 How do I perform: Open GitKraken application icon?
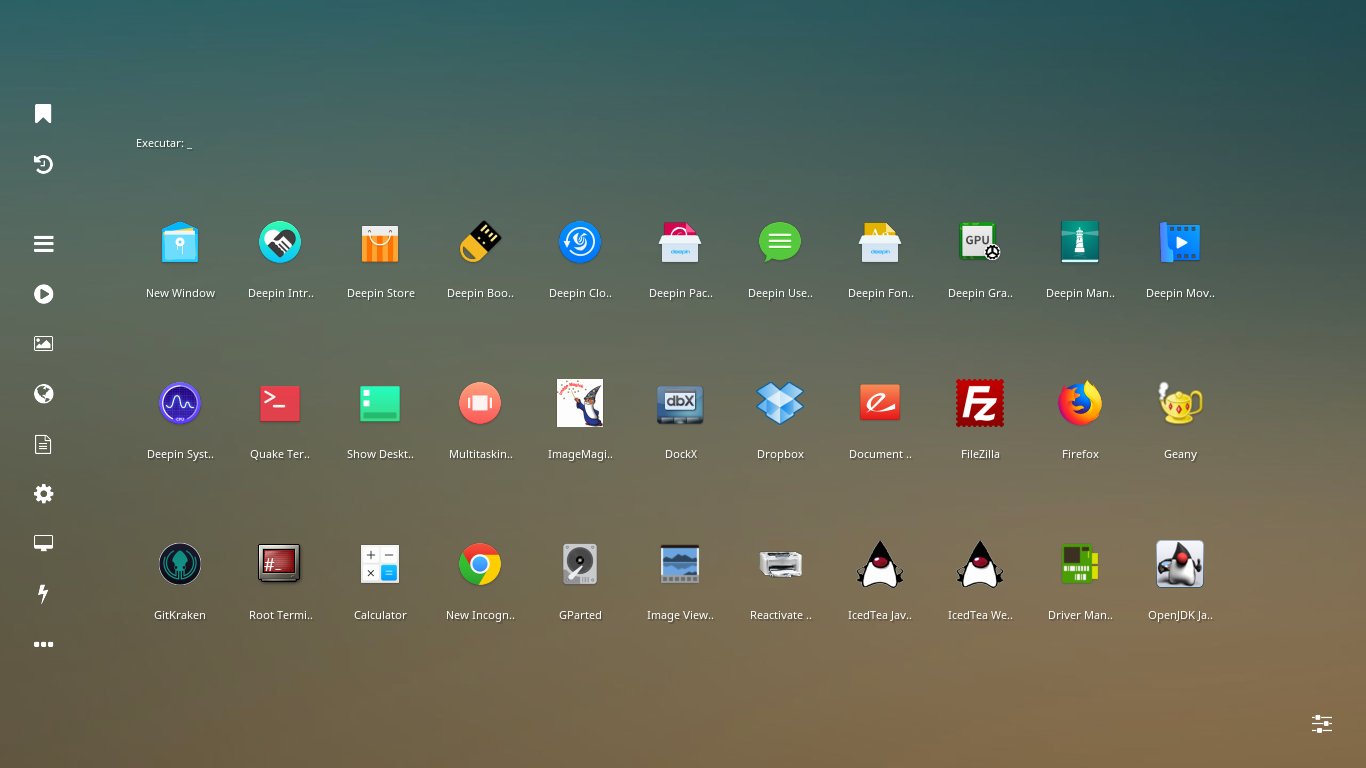point(180,564)
